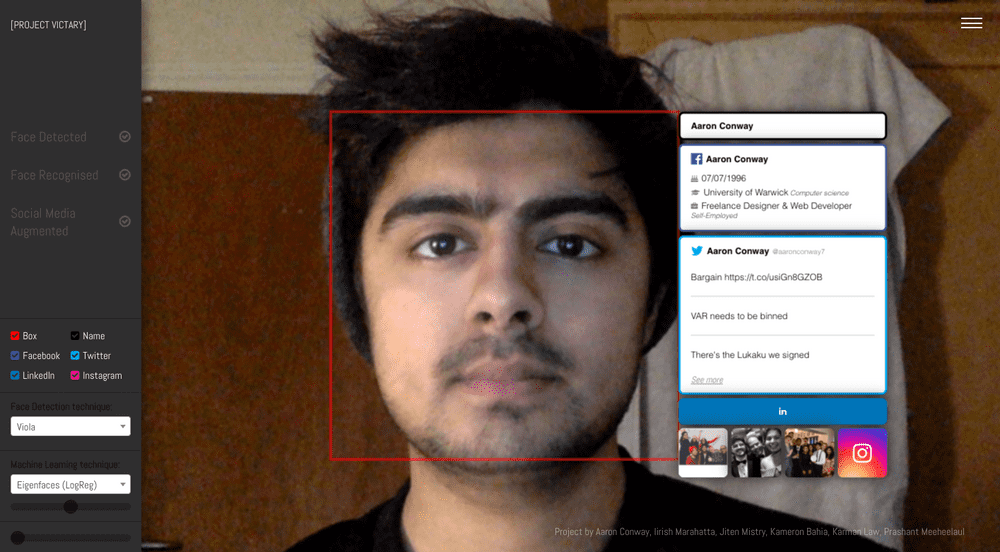Image resolution: width=1000 pixels, height=552 pixels.
Task: Click the Social Media Augmented status label
Action: pos(43,222)
